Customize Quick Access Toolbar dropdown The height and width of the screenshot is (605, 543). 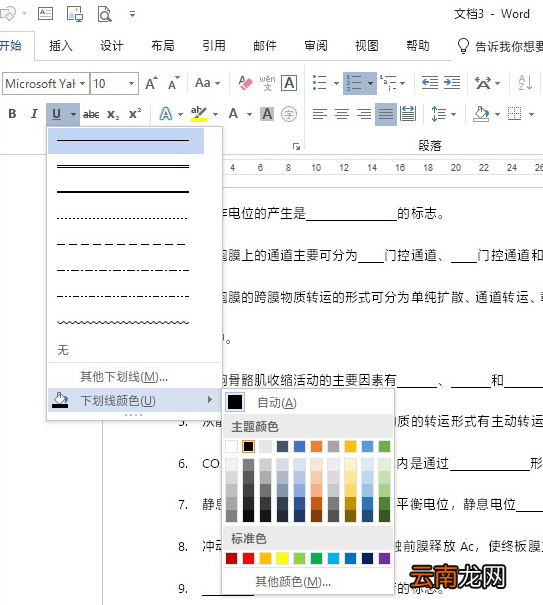(132, 14)
